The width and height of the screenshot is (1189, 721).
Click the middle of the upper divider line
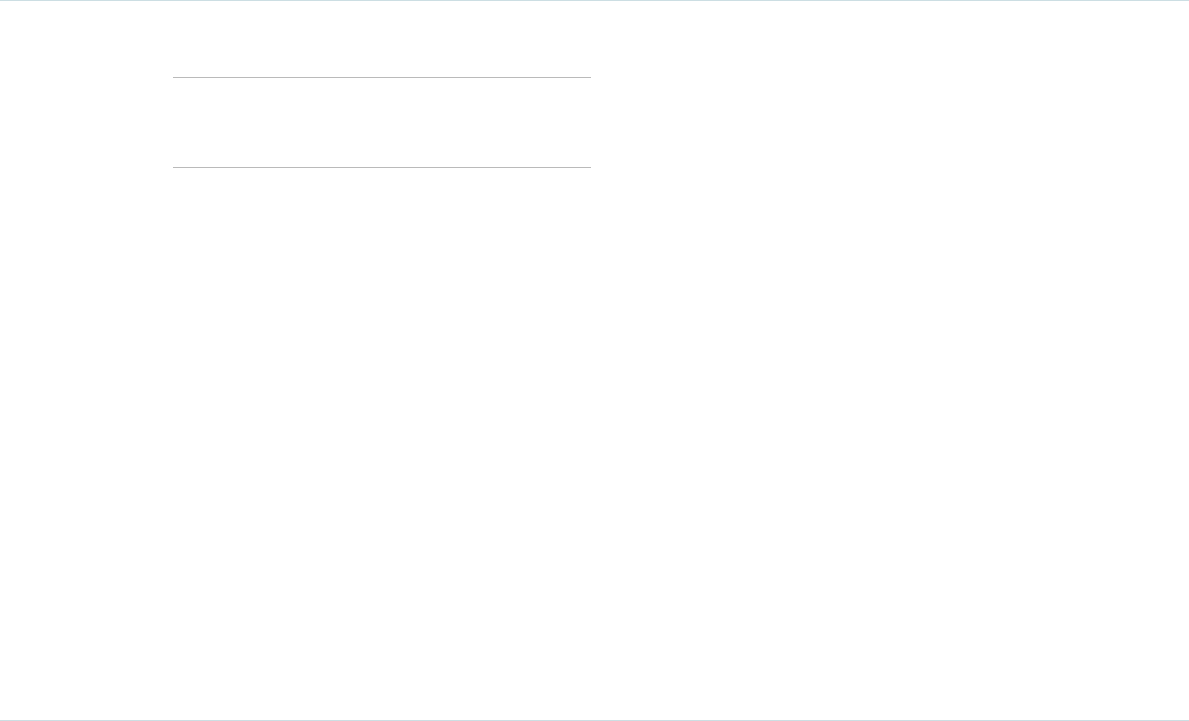point(382,77)
